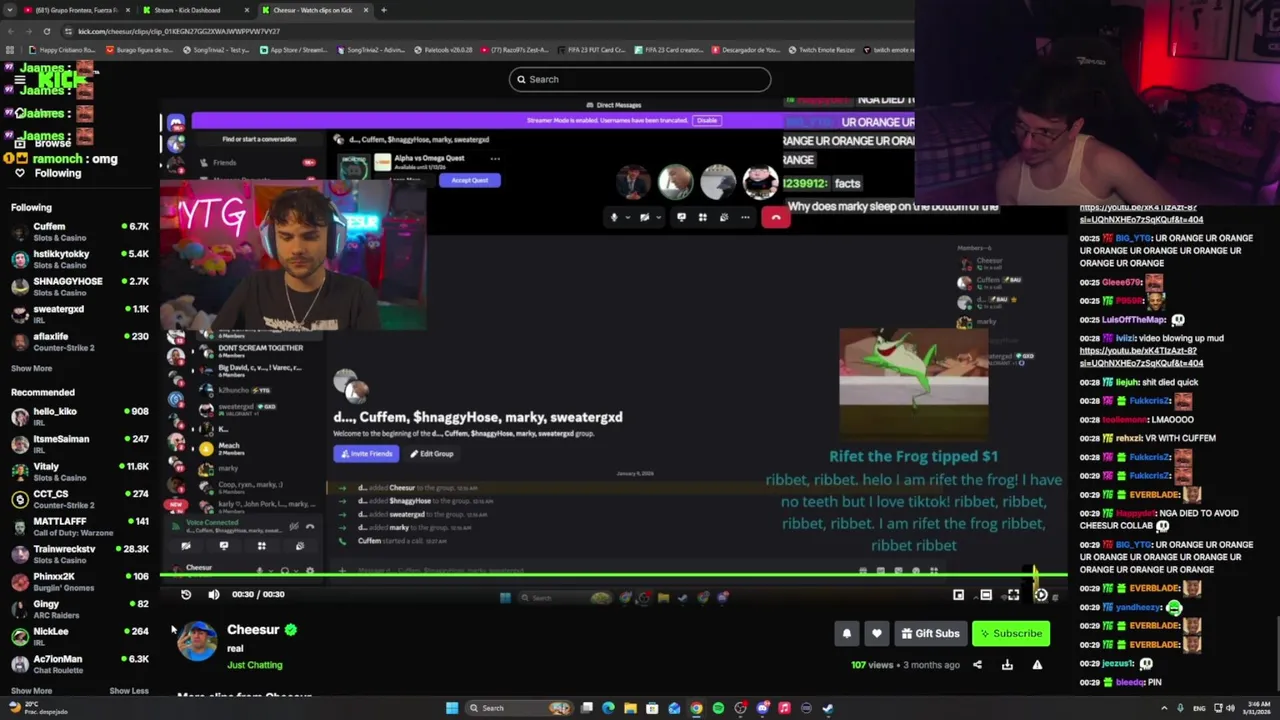Open hstikkytokky's channel in the sidebar

click(80, 259)
